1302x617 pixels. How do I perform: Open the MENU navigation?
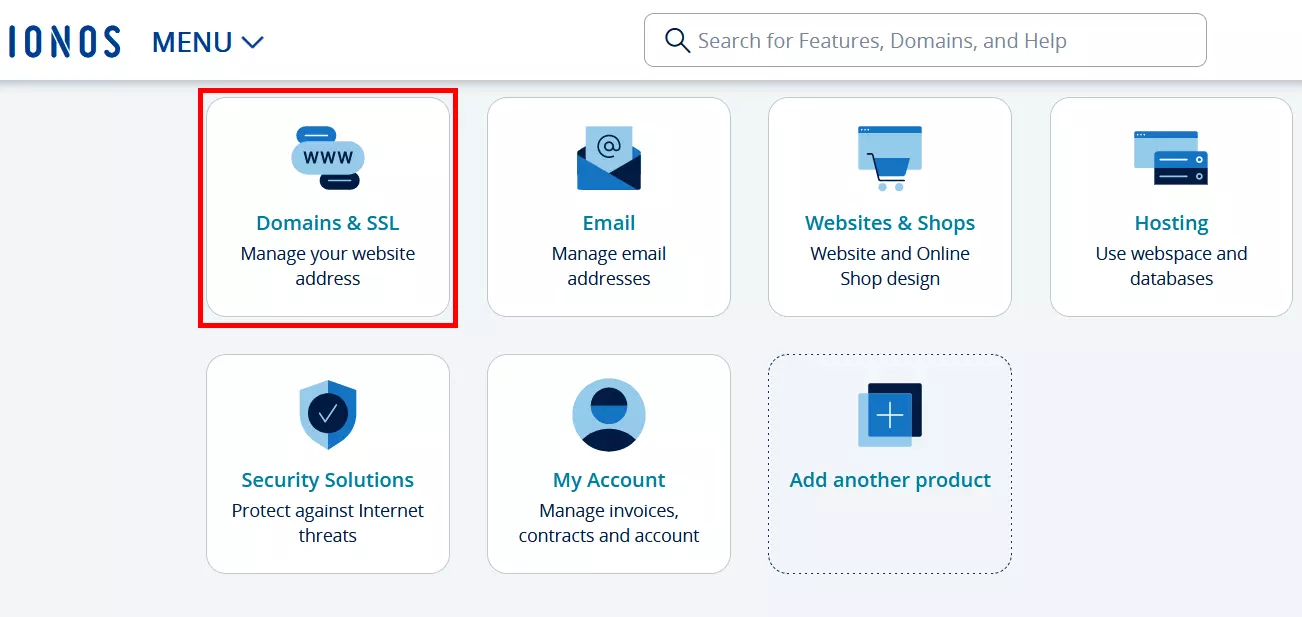tap(192, 42)
